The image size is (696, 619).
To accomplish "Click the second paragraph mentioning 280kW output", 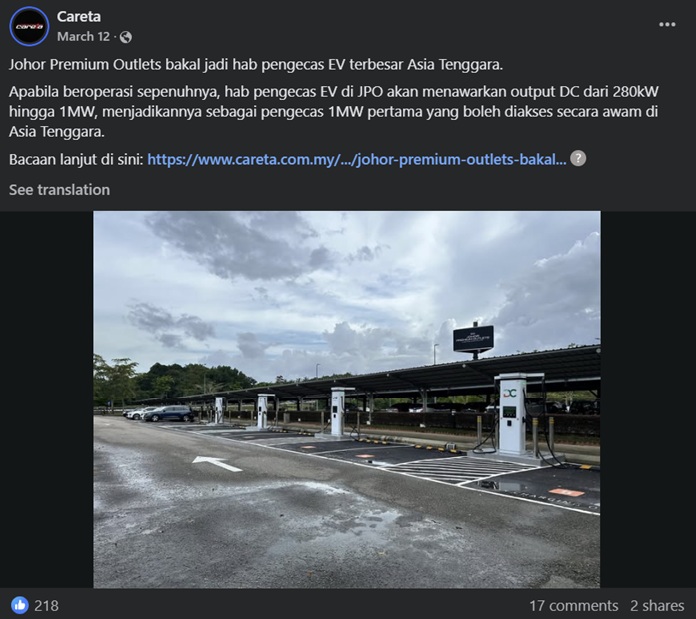I will tap(333, 112).
